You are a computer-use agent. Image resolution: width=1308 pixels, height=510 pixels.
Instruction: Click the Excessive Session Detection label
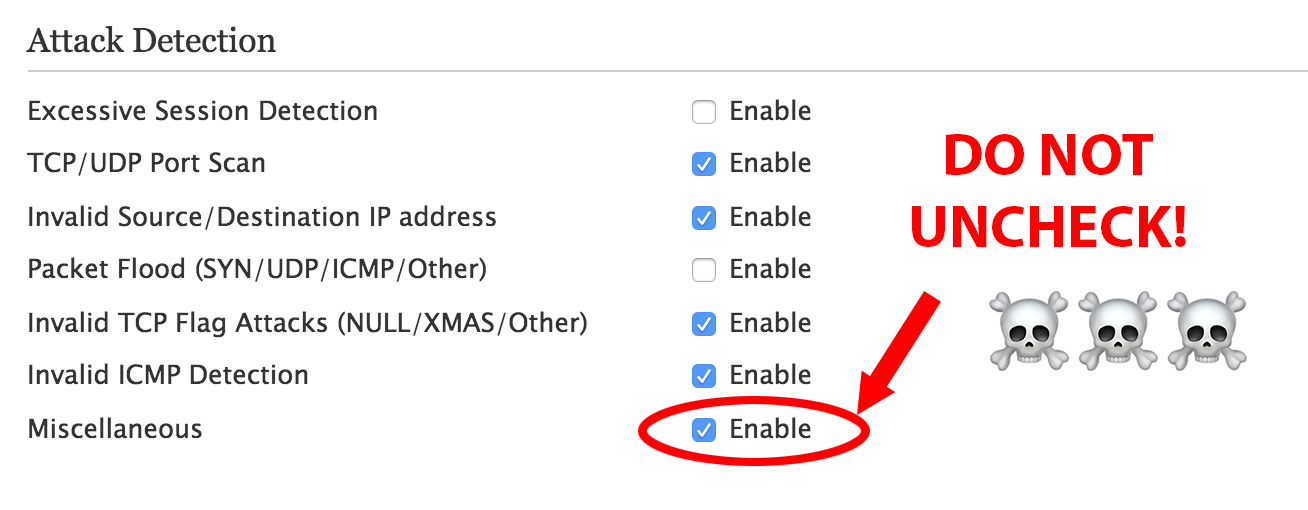tap(203, 111)
